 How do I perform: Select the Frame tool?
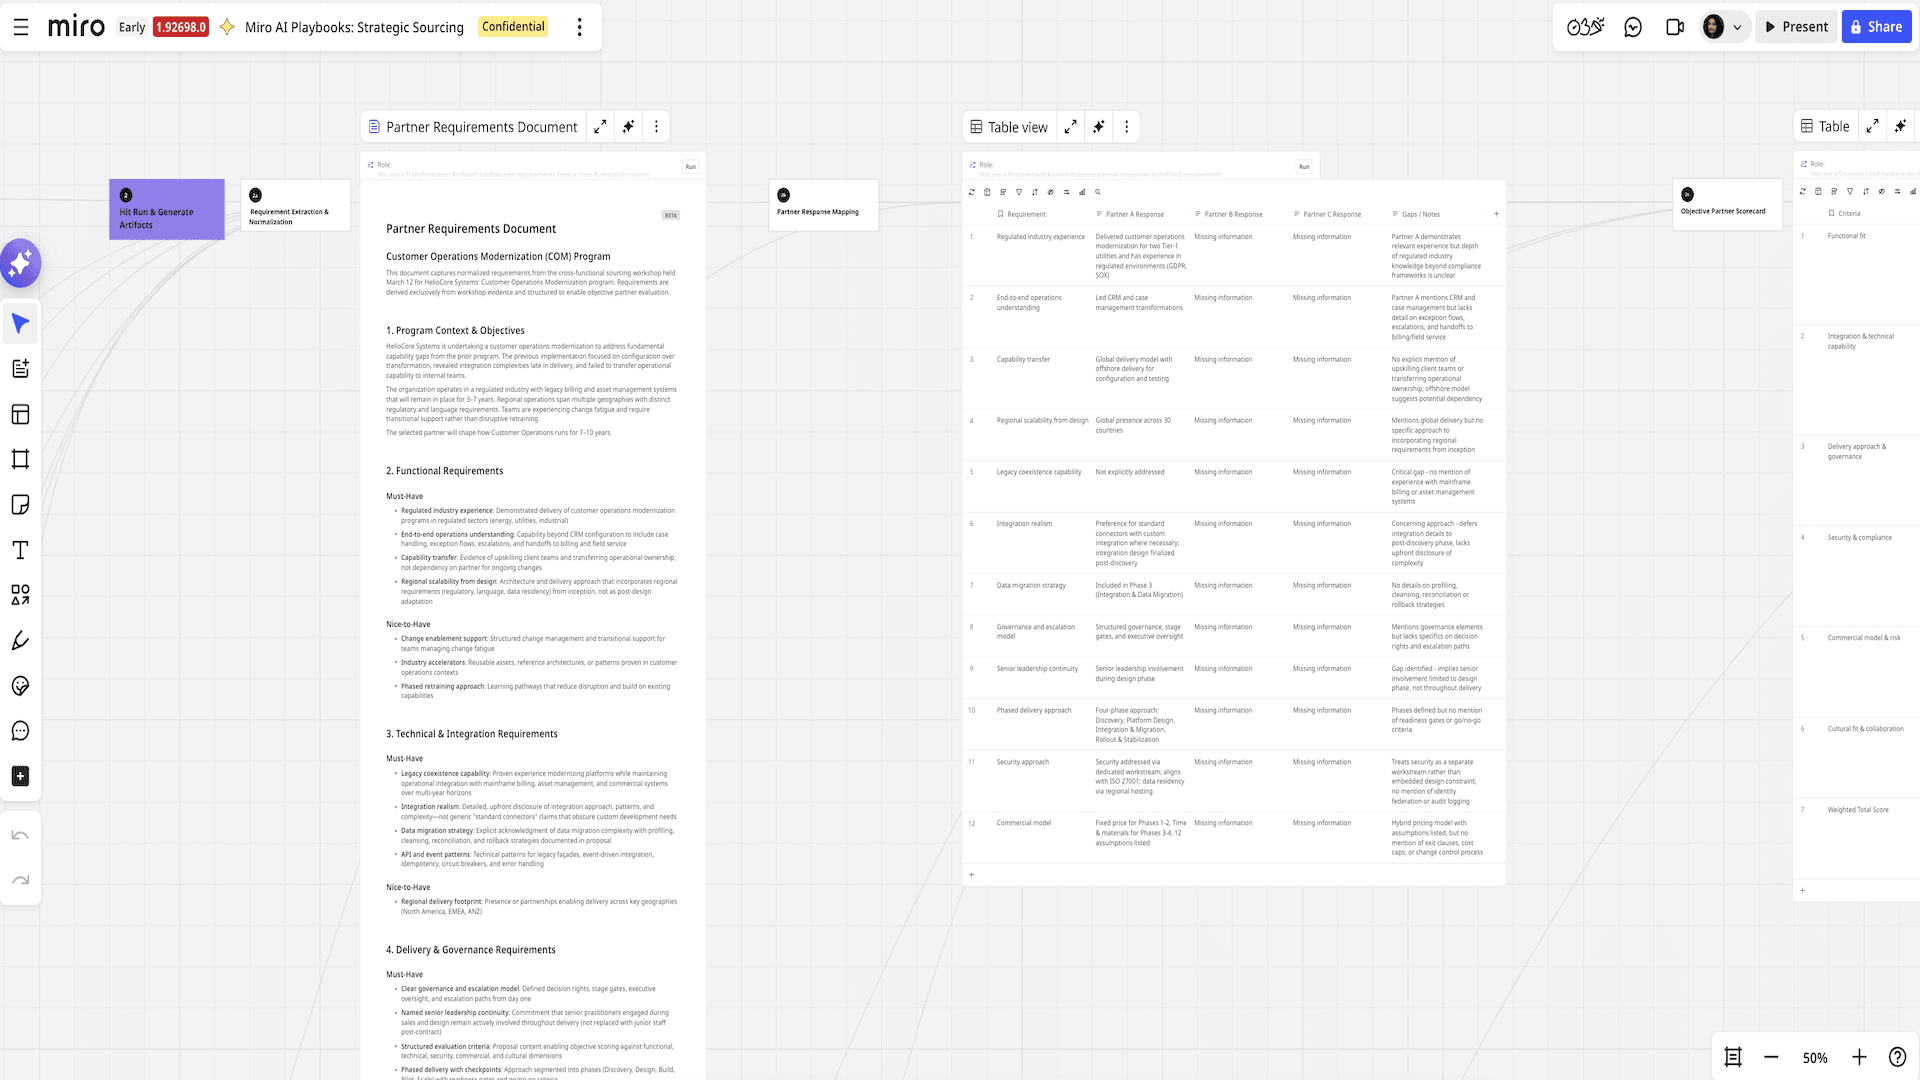20,459
